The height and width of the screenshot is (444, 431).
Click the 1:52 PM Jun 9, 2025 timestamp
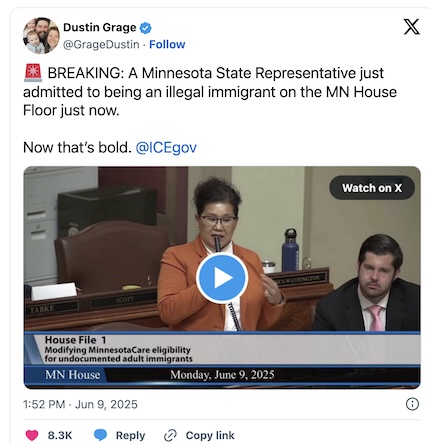point(80,404)
